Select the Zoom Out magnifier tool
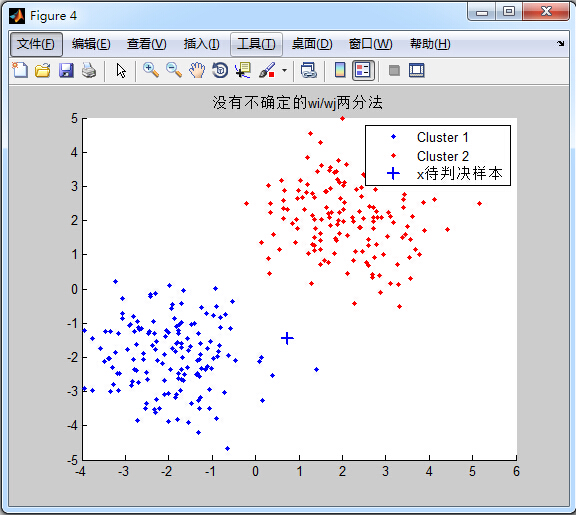 coord(174,70)
